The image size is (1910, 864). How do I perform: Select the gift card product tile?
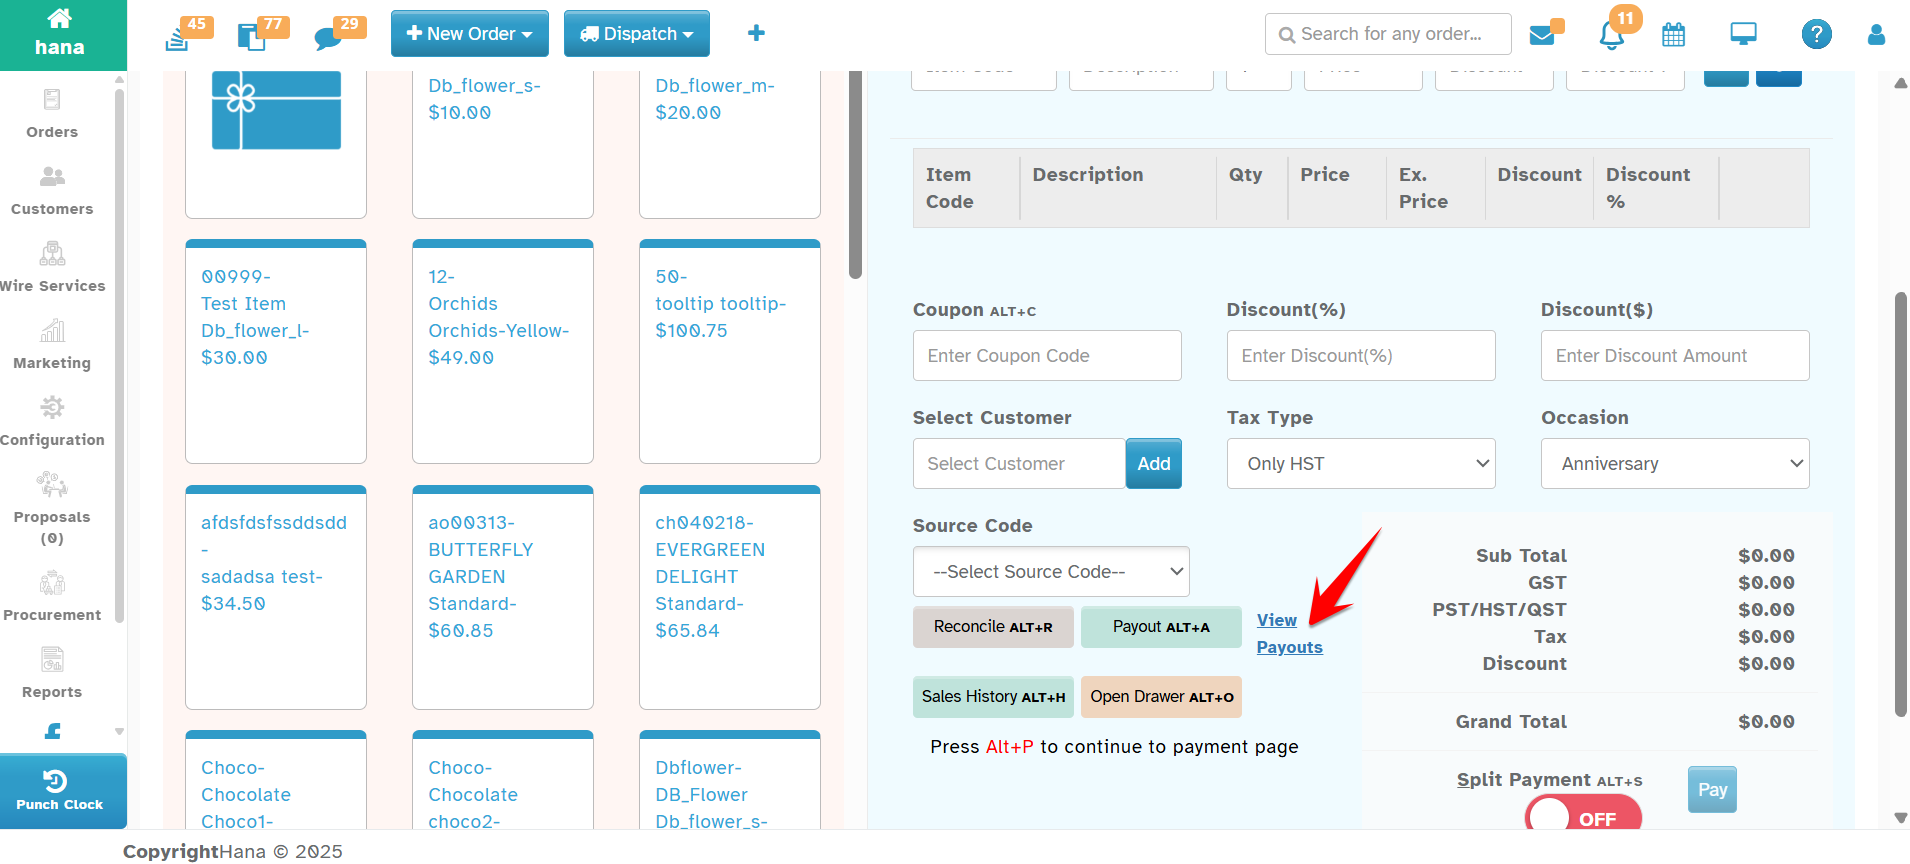click(276, 143)
